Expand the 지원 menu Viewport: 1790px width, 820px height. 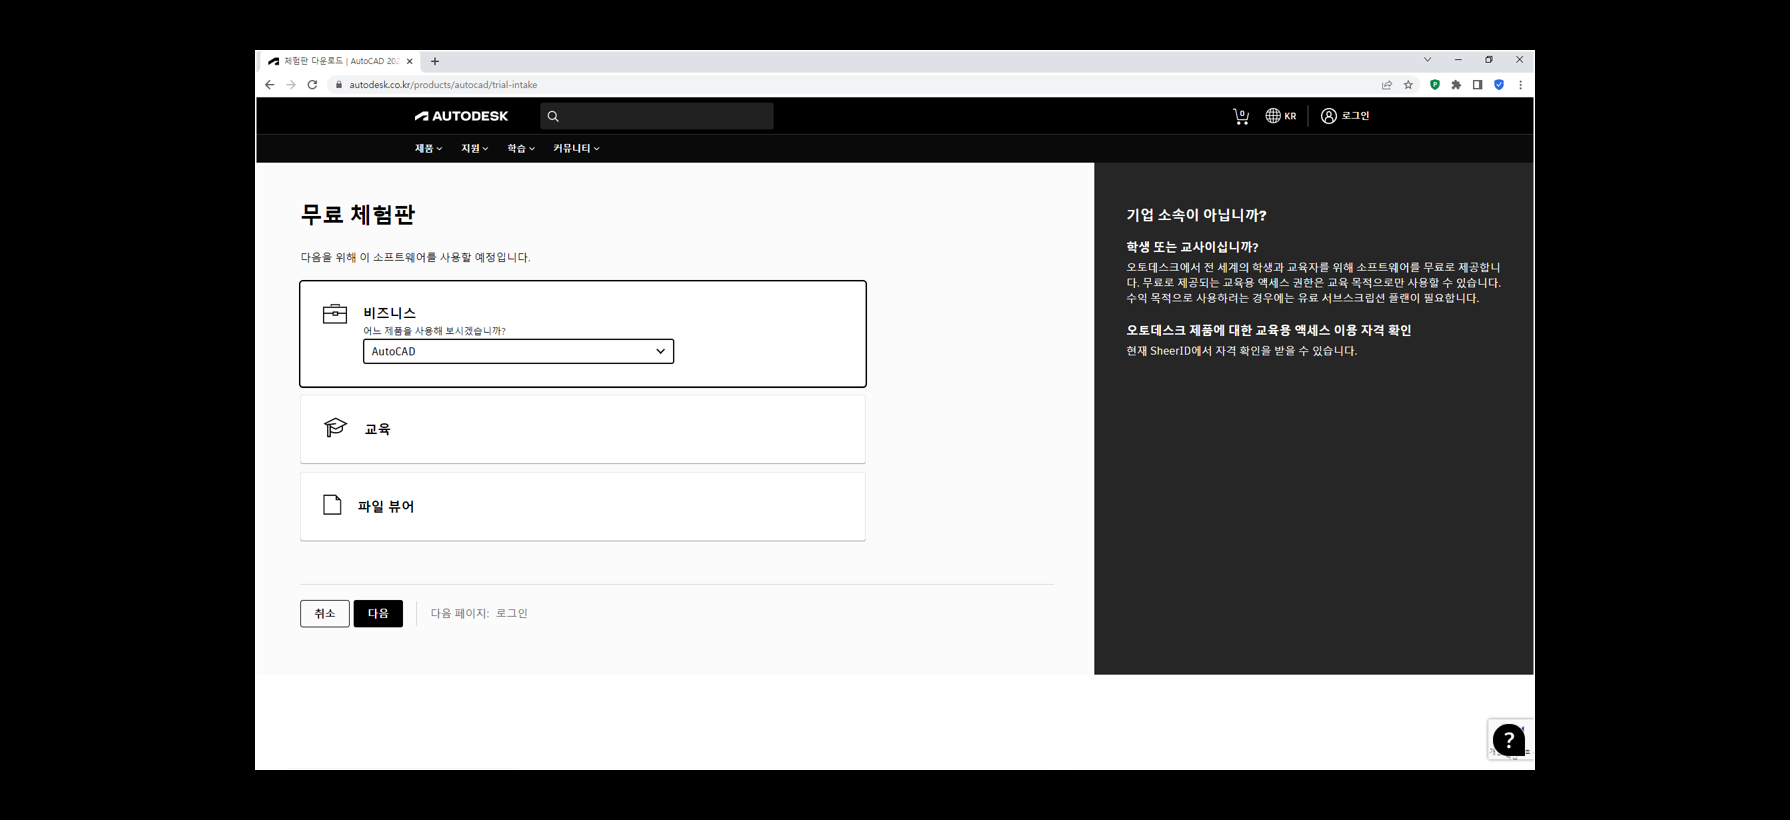tap(474, 148)
